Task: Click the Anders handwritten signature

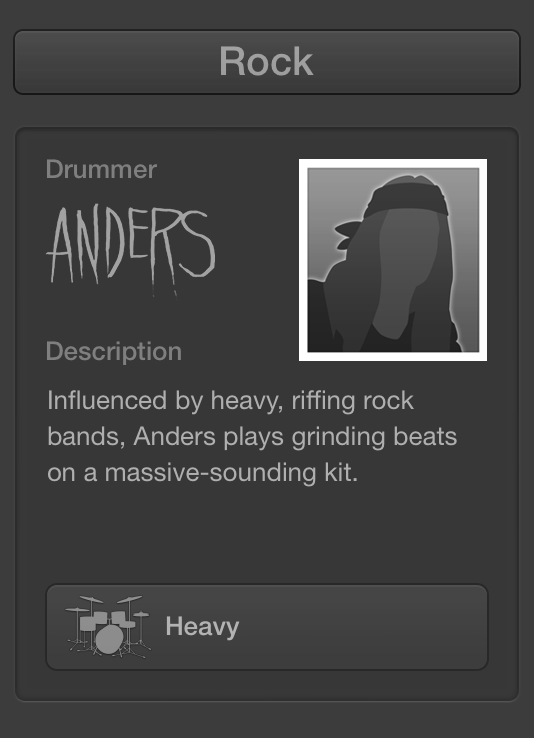Action: click(x=131, y=249)
